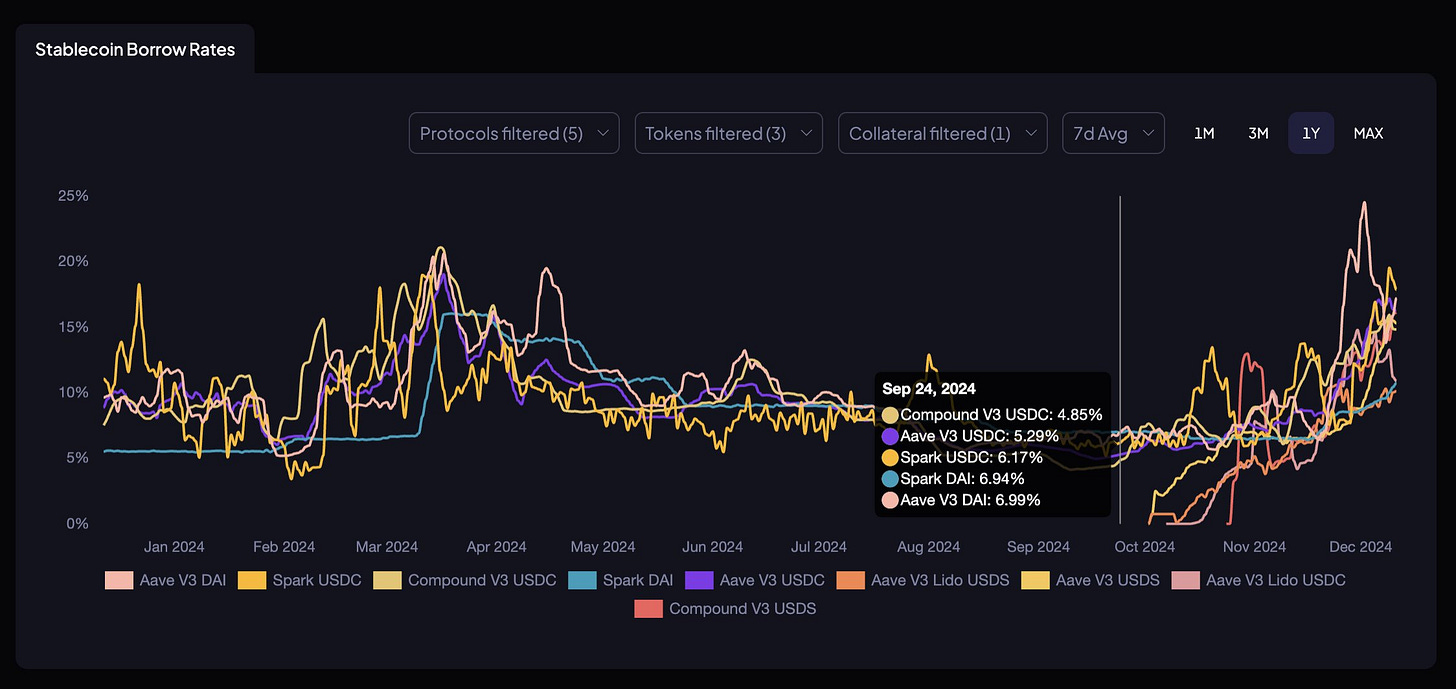Click the Dec 2024 axis label

[1361, 547]
